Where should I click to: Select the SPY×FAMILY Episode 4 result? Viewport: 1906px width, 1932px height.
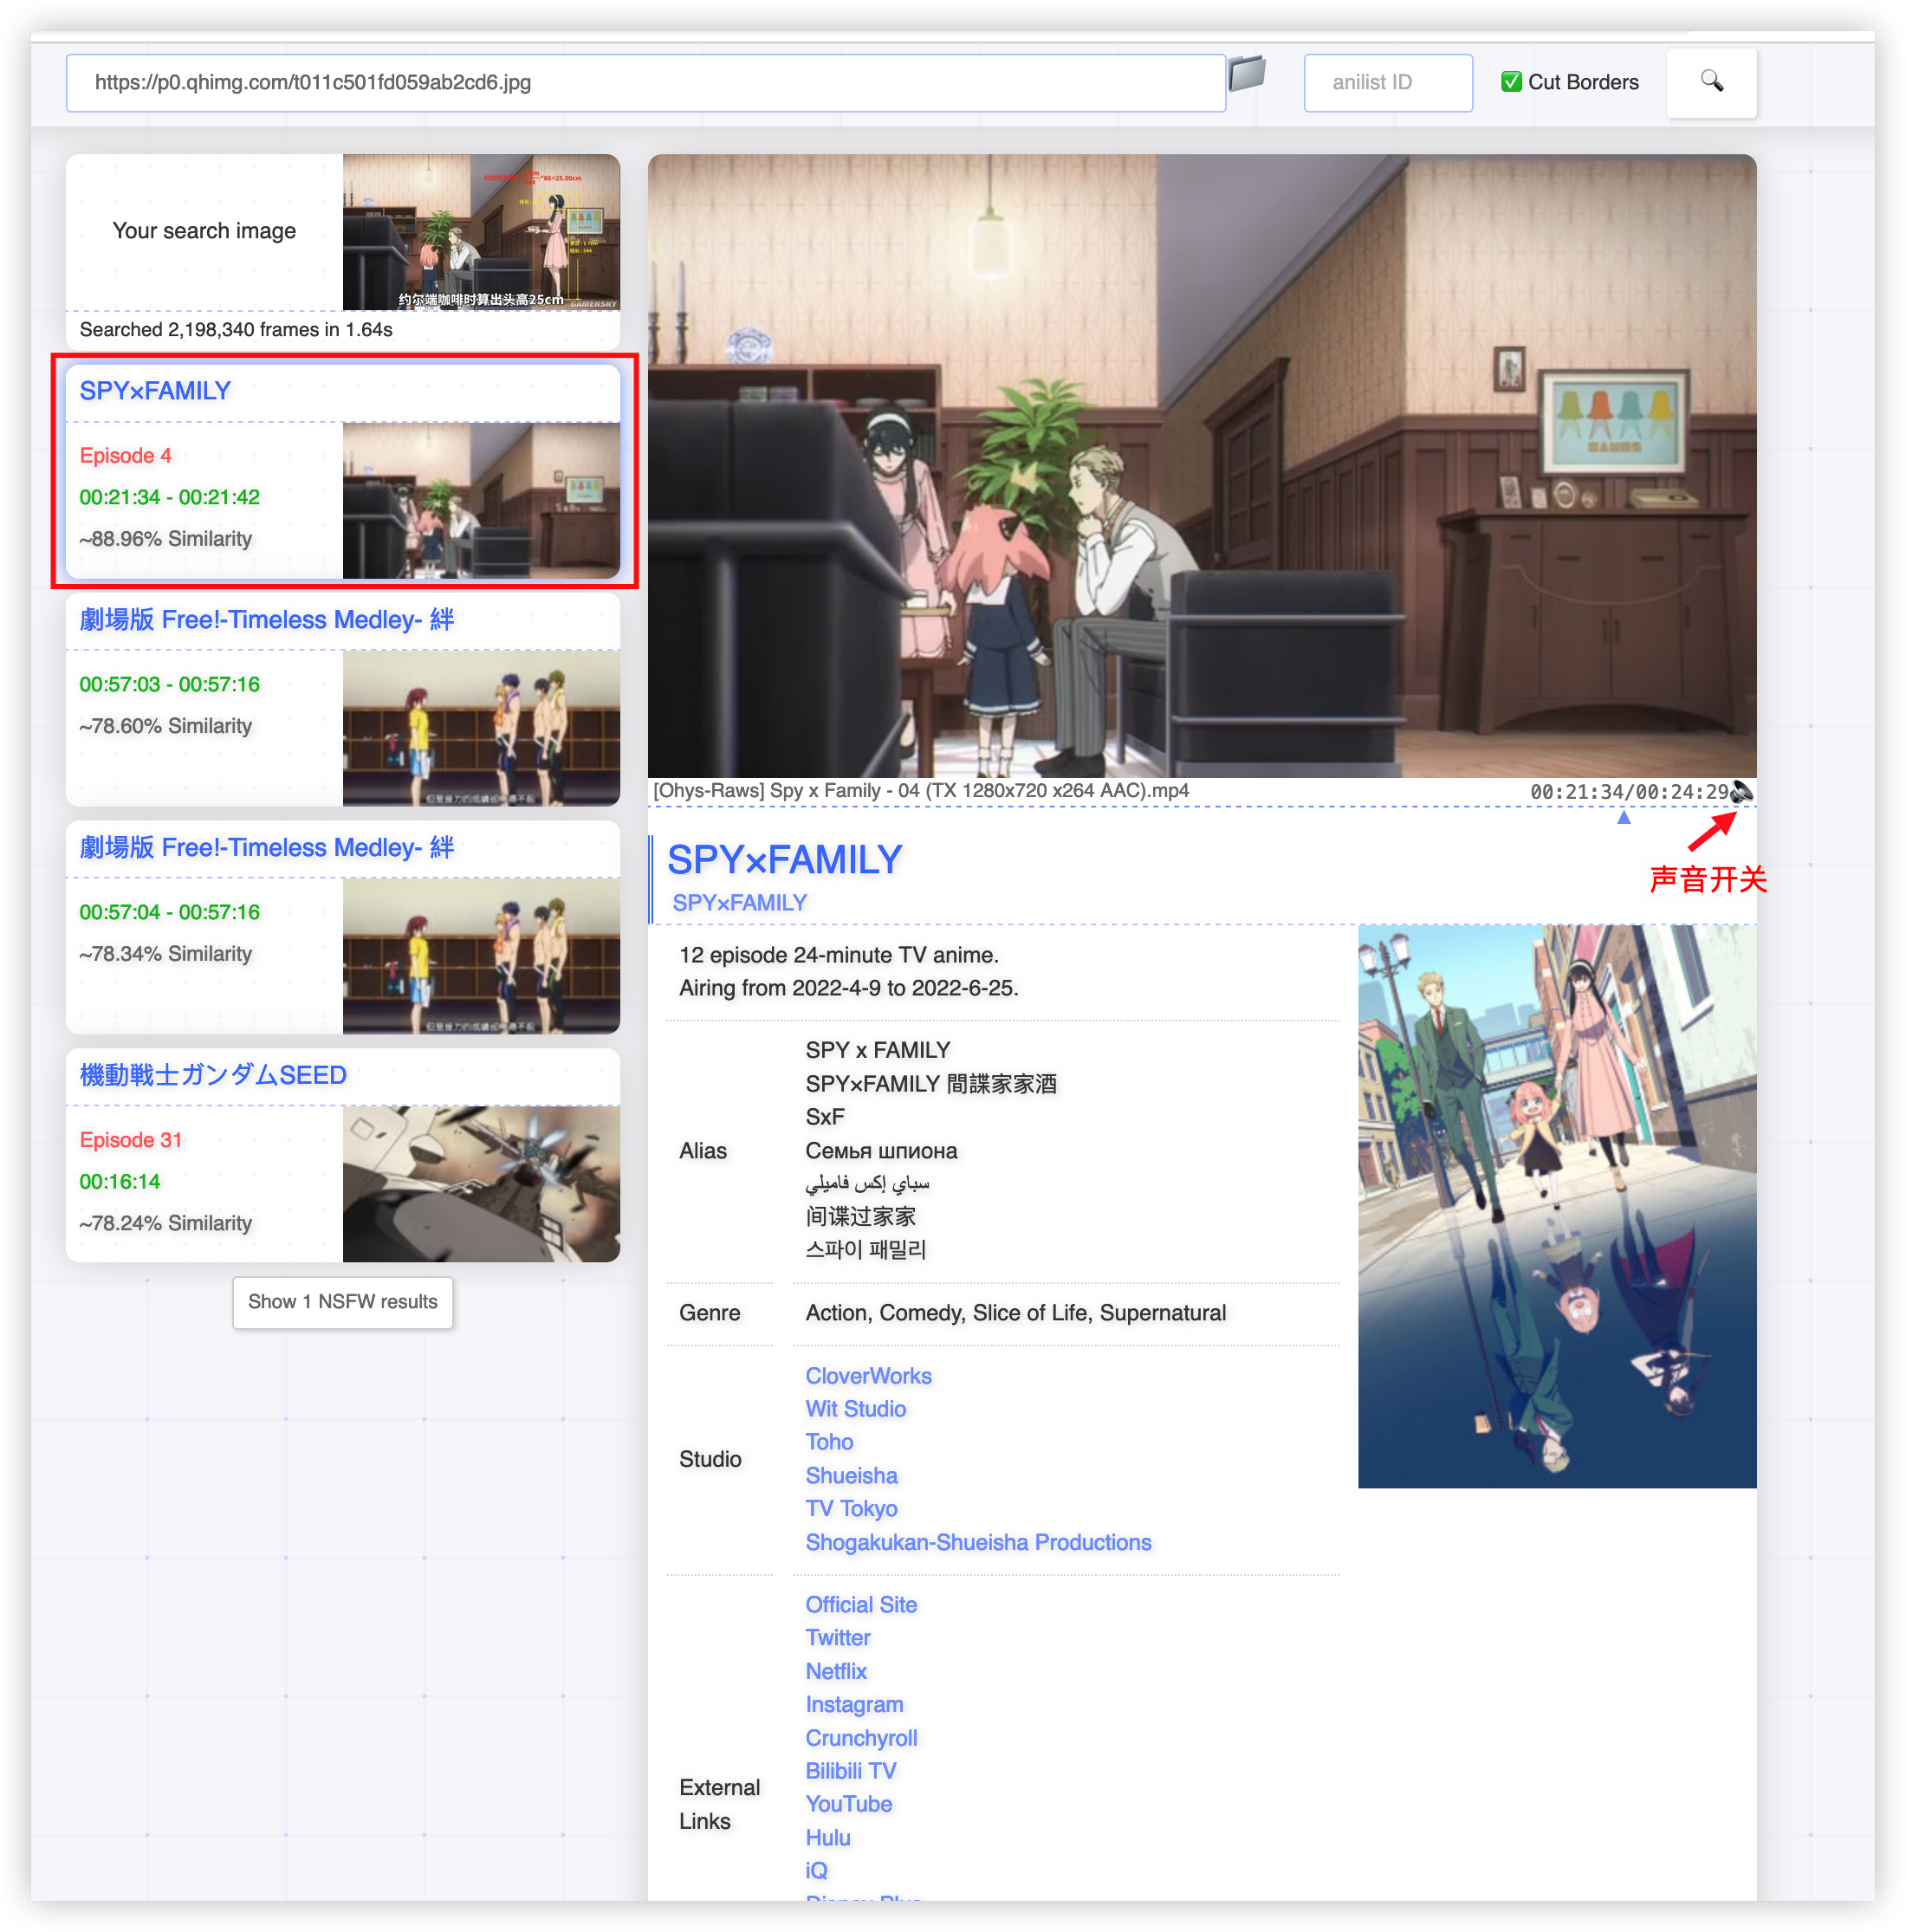point(342,471)
